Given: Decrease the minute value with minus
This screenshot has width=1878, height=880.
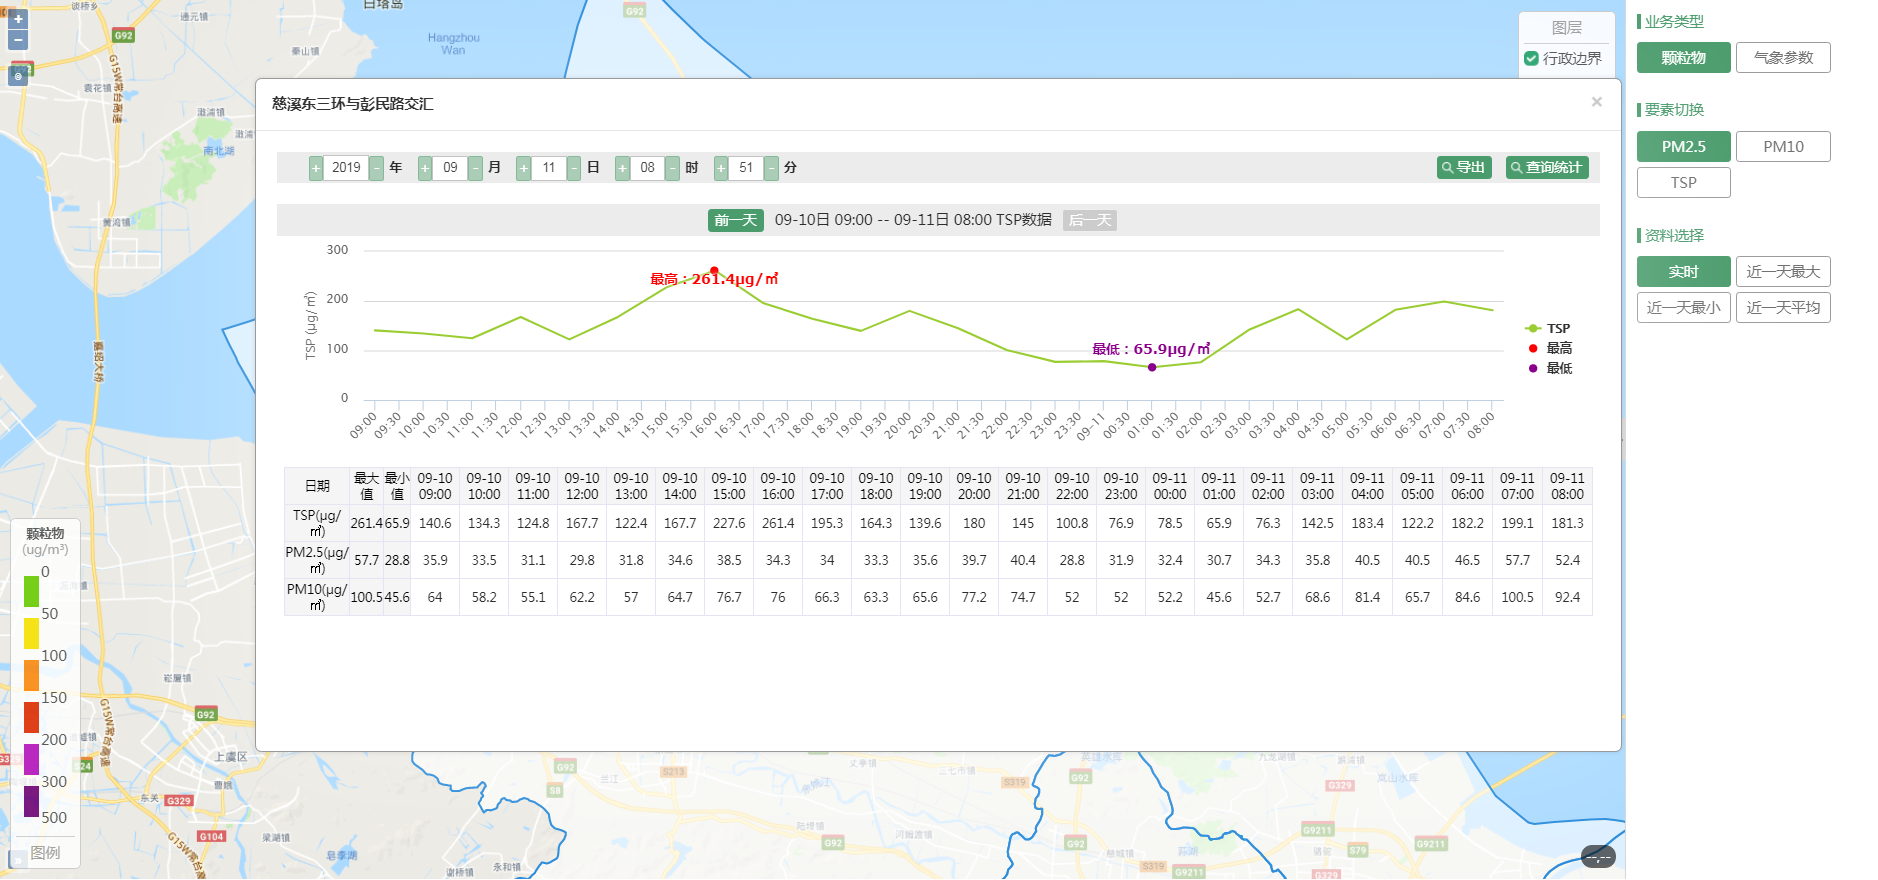Looking at the screenshot, I should point(771,168).
